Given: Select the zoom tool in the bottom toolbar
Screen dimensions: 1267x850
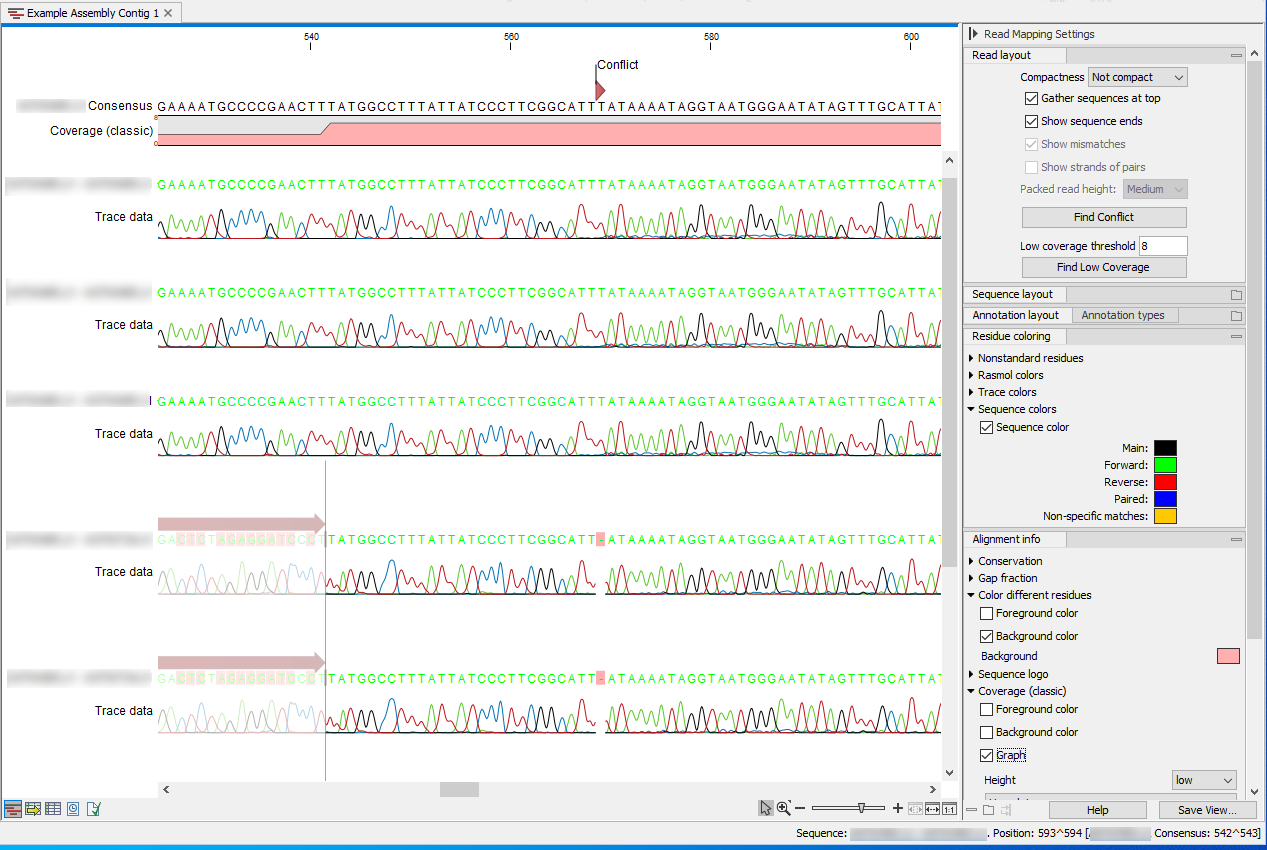Looking at the screenshot, I should tap(783, 808).
